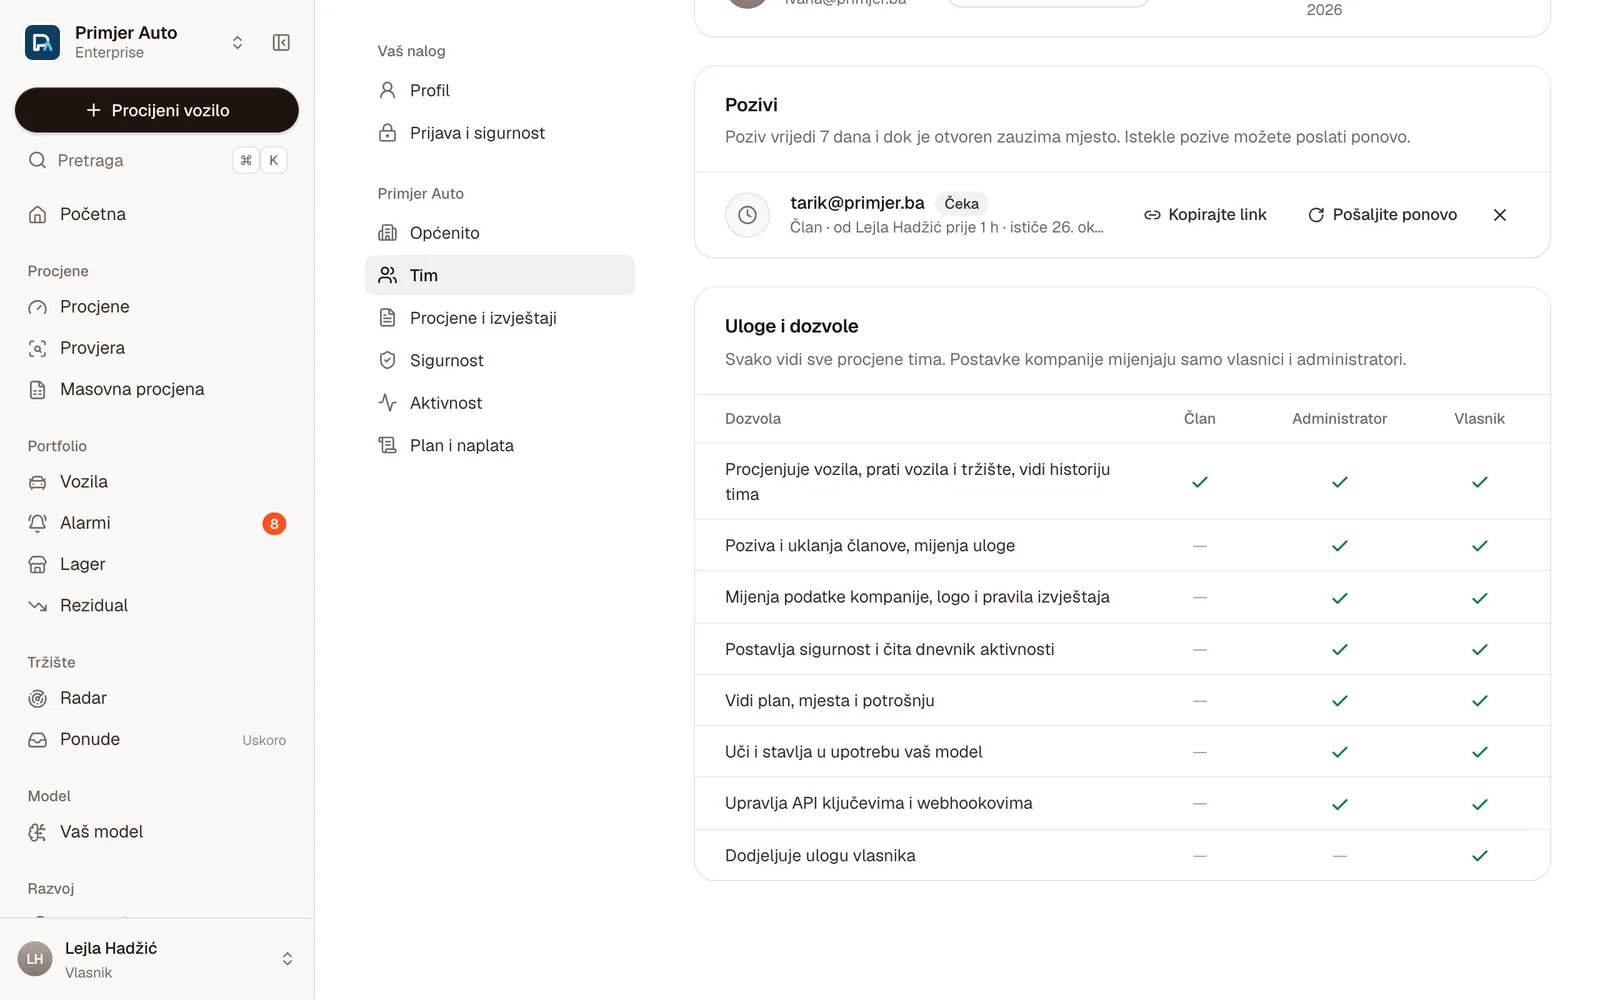
Task: Click Član checkmark in Procjenjuje vozila row
Action: coord(1200,482)
